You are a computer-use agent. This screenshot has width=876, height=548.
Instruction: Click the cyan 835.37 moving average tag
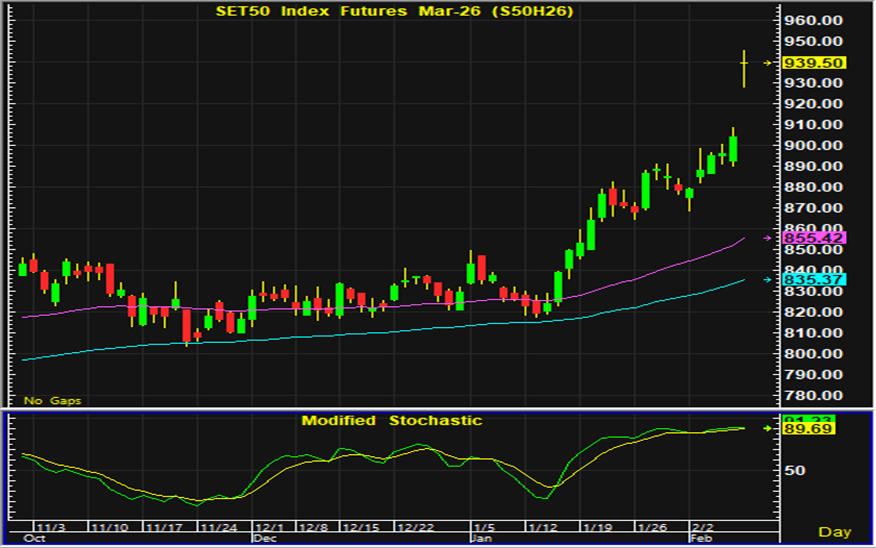[x=814, y=281]
